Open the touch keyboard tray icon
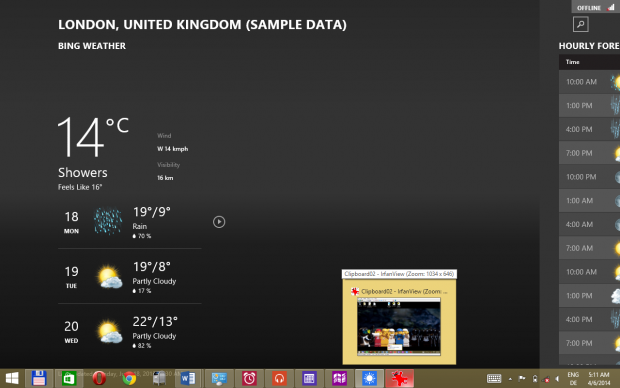 494,379
